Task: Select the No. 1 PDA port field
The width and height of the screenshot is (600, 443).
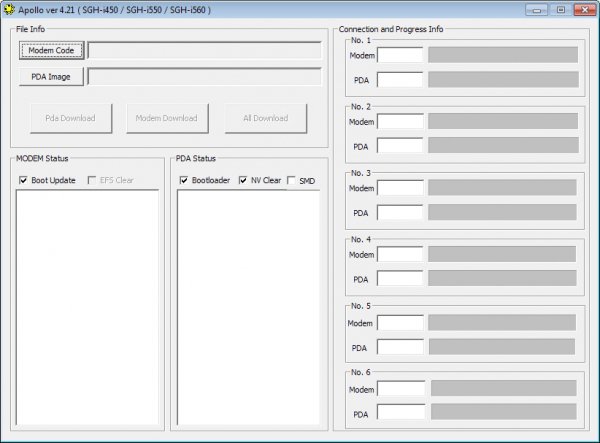Action: coord(400,80)
